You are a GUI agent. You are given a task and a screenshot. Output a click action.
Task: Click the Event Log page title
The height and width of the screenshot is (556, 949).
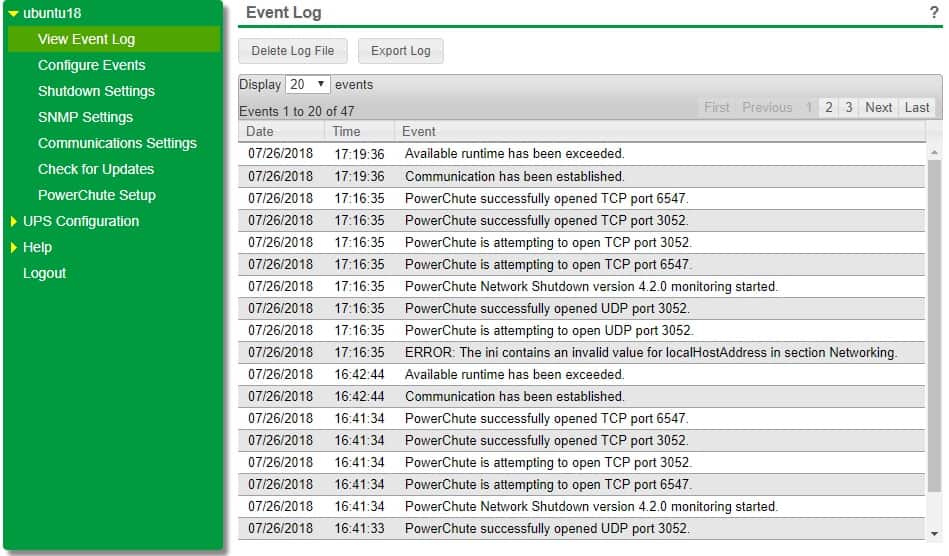click(283, 13)
